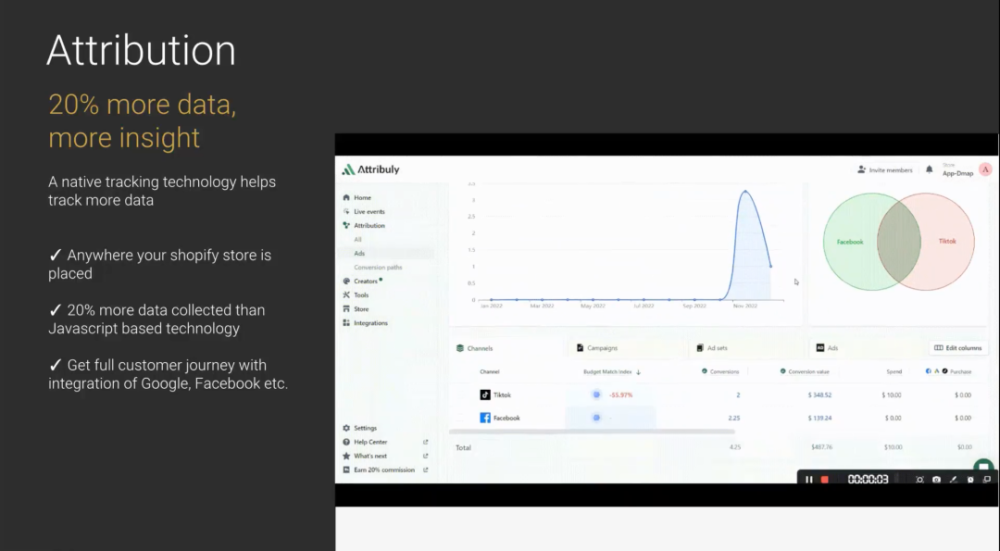Switch to the Ad sets tab
Image resolution: width=1000 pixels, height=551 pixels.
point(712,348)
